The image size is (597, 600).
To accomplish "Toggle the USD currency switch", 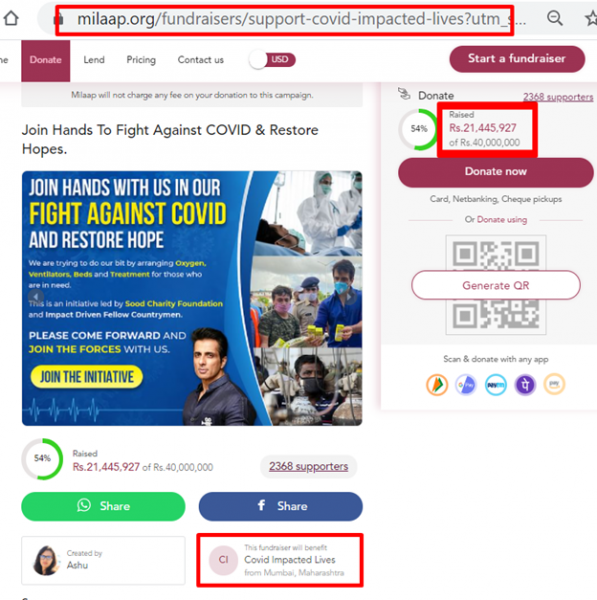I will 272,60.
